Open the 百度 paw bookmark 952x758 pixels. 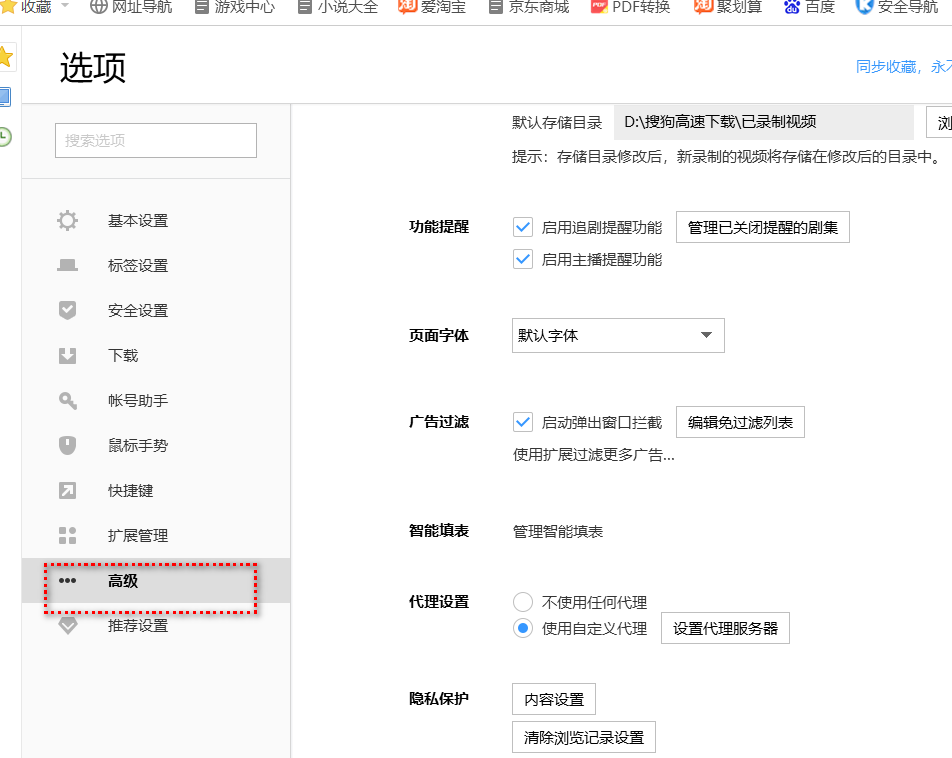point(809,7)
